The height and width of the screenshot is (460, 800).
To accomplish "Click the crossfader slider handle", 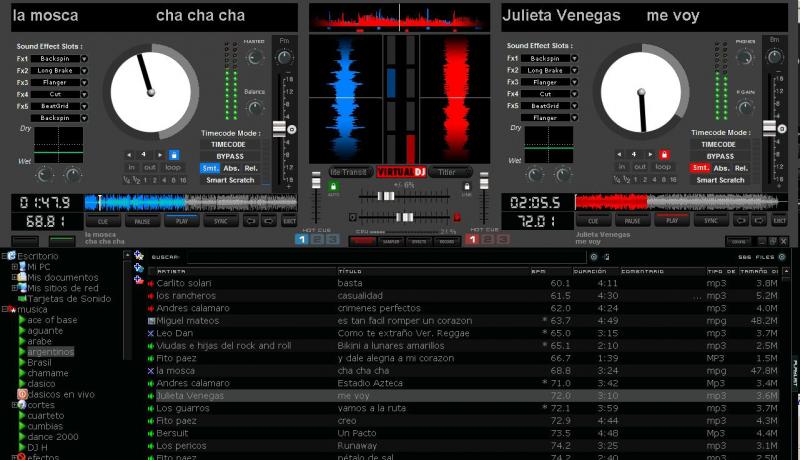I will [405, 218].
